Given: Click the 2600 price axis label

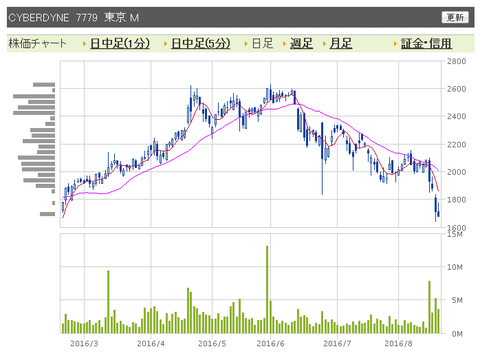Looking at the screenshot, I should pos(456,89).
